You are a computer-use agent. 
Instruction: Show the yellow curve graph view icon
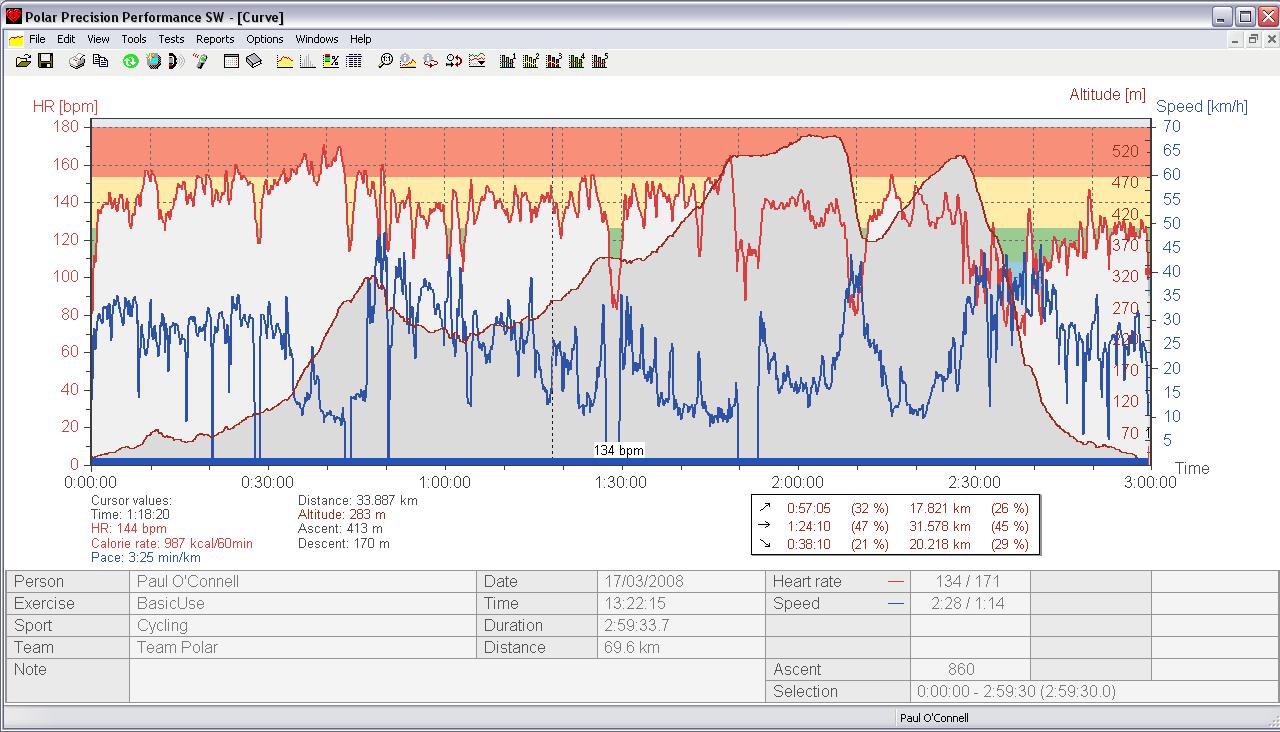coord(285,61)
